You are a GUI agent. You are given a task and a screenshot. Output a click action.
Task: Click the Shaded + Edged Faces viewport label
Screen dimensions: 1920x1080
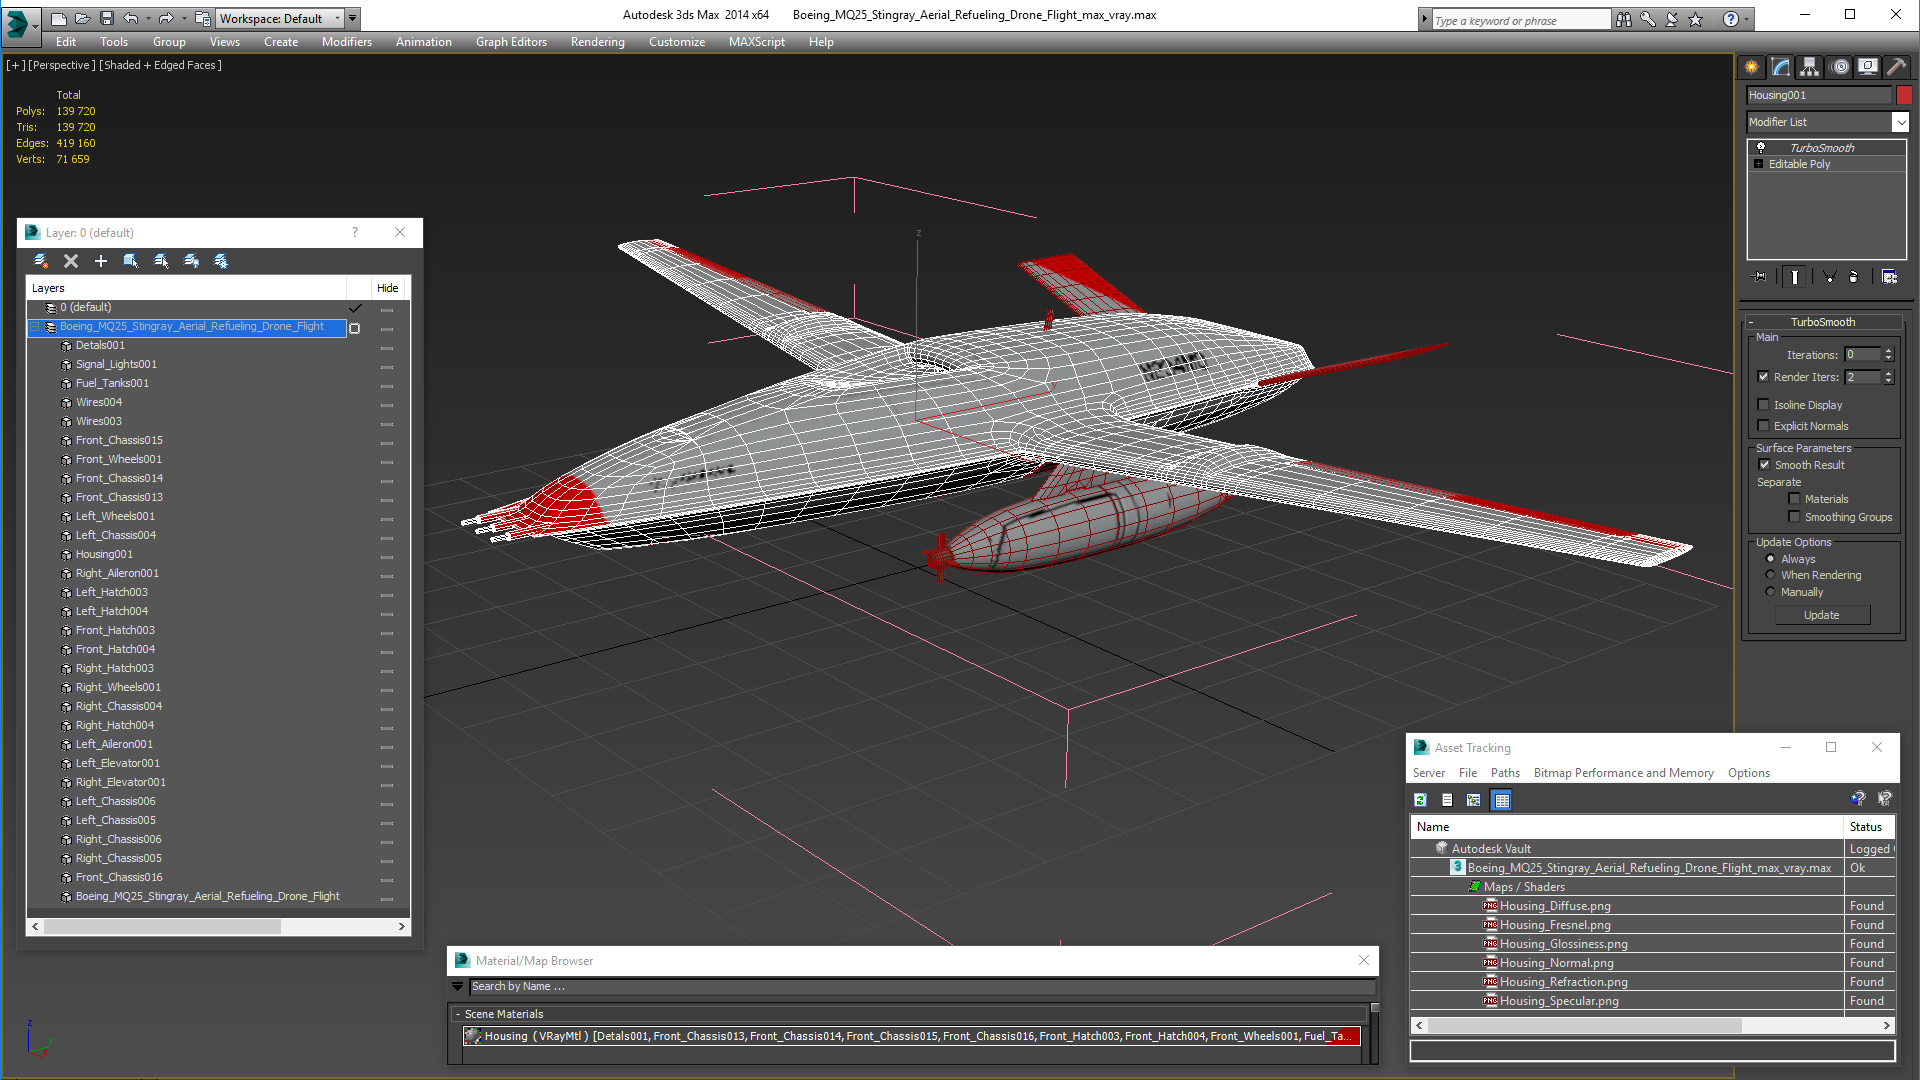click(x=160, y=65)
